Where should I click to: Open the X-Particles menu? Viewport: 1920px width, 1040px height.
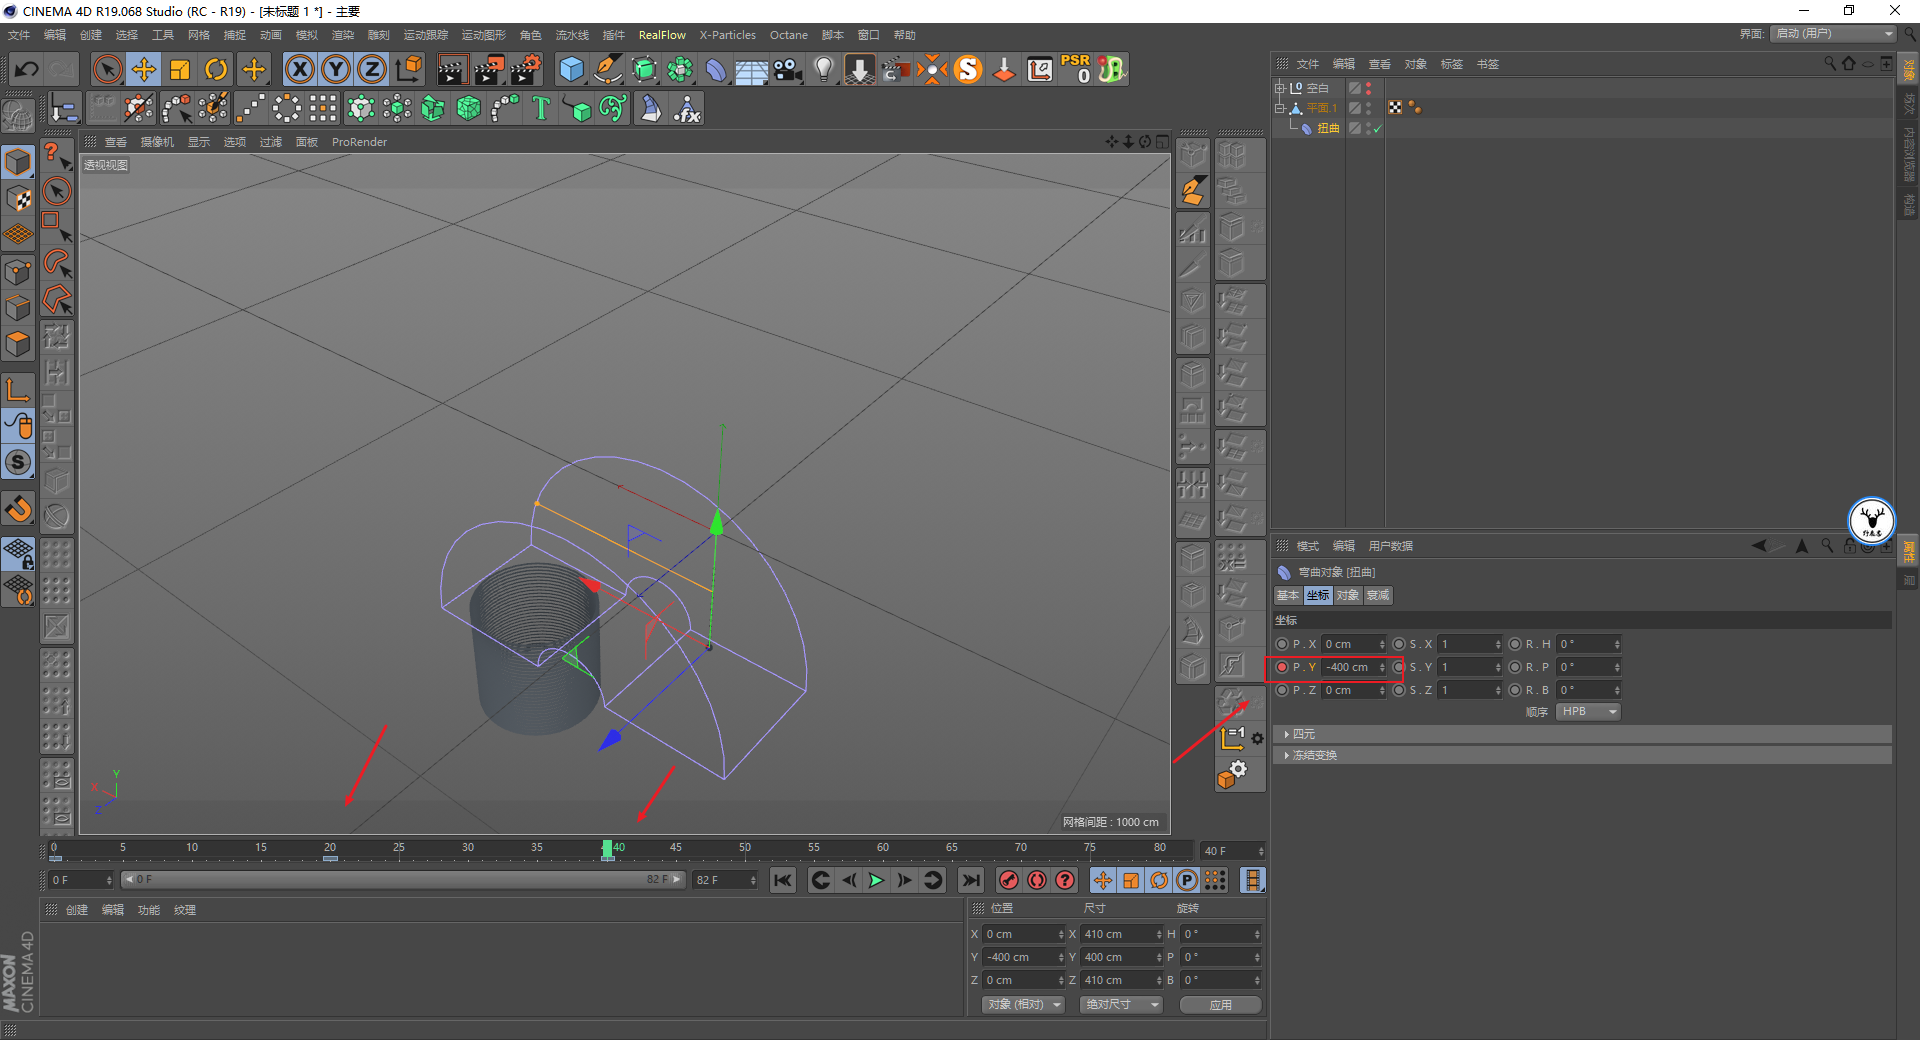pyautogui.click(x=727, y=35)
